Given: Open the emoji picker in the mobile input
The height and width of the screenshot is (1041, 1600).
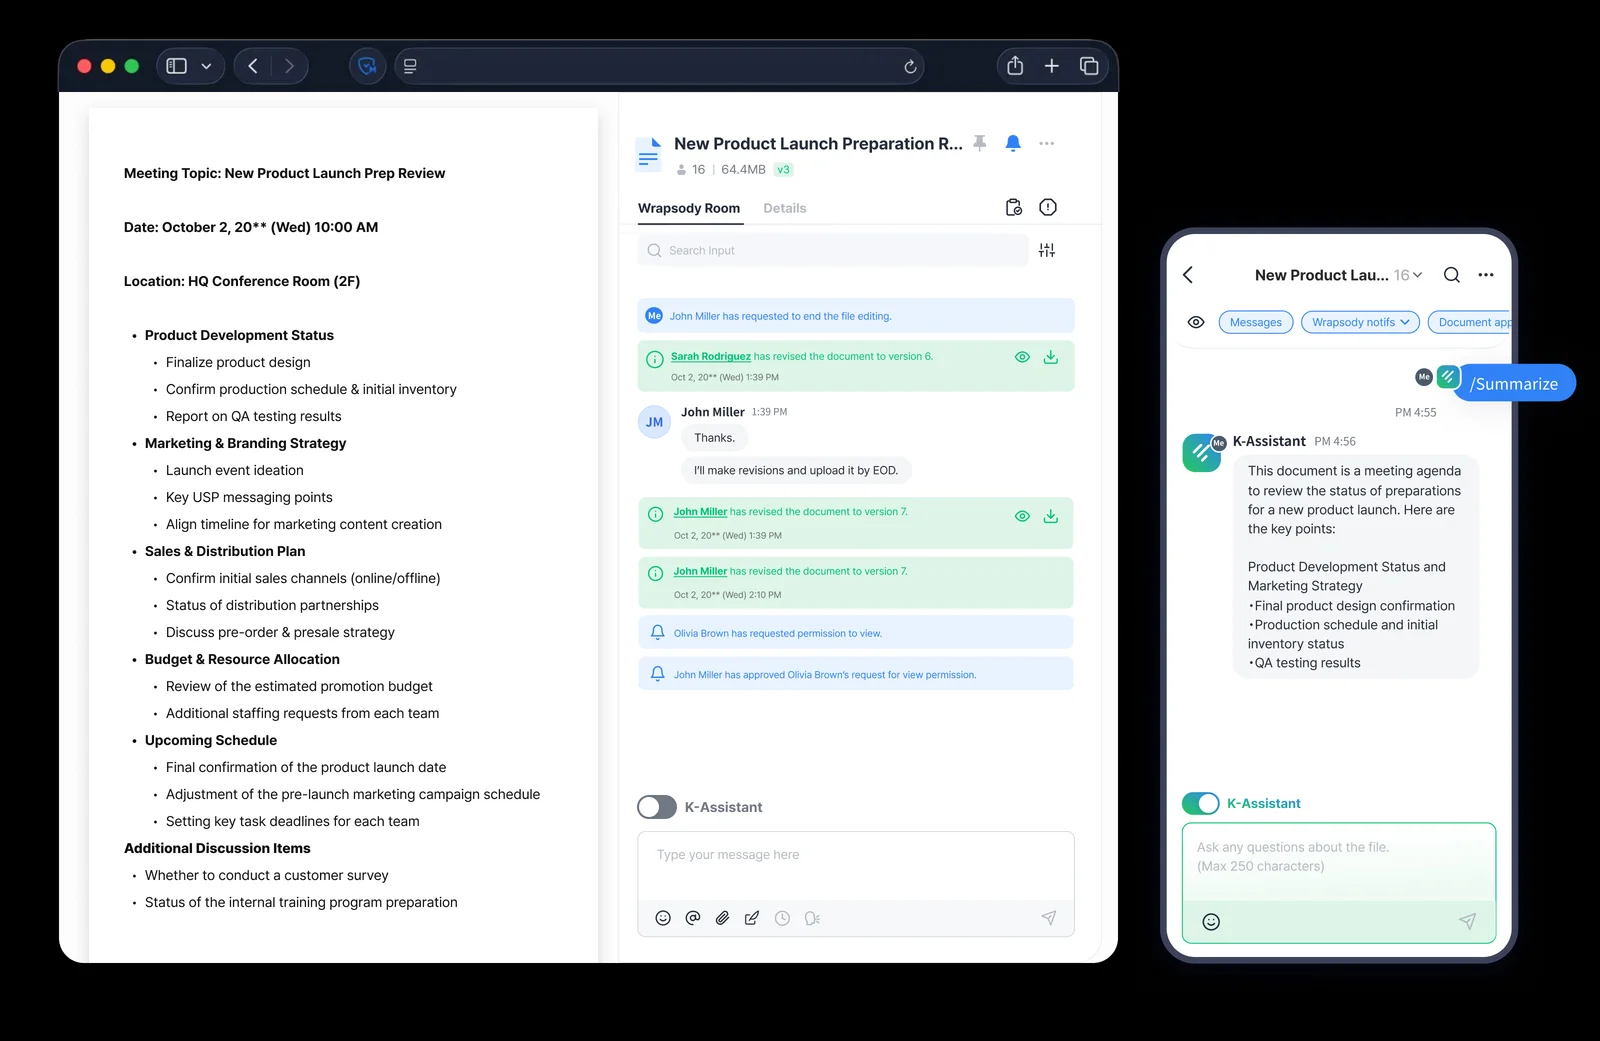Looking at the screenshot, I should (1211, 922).
